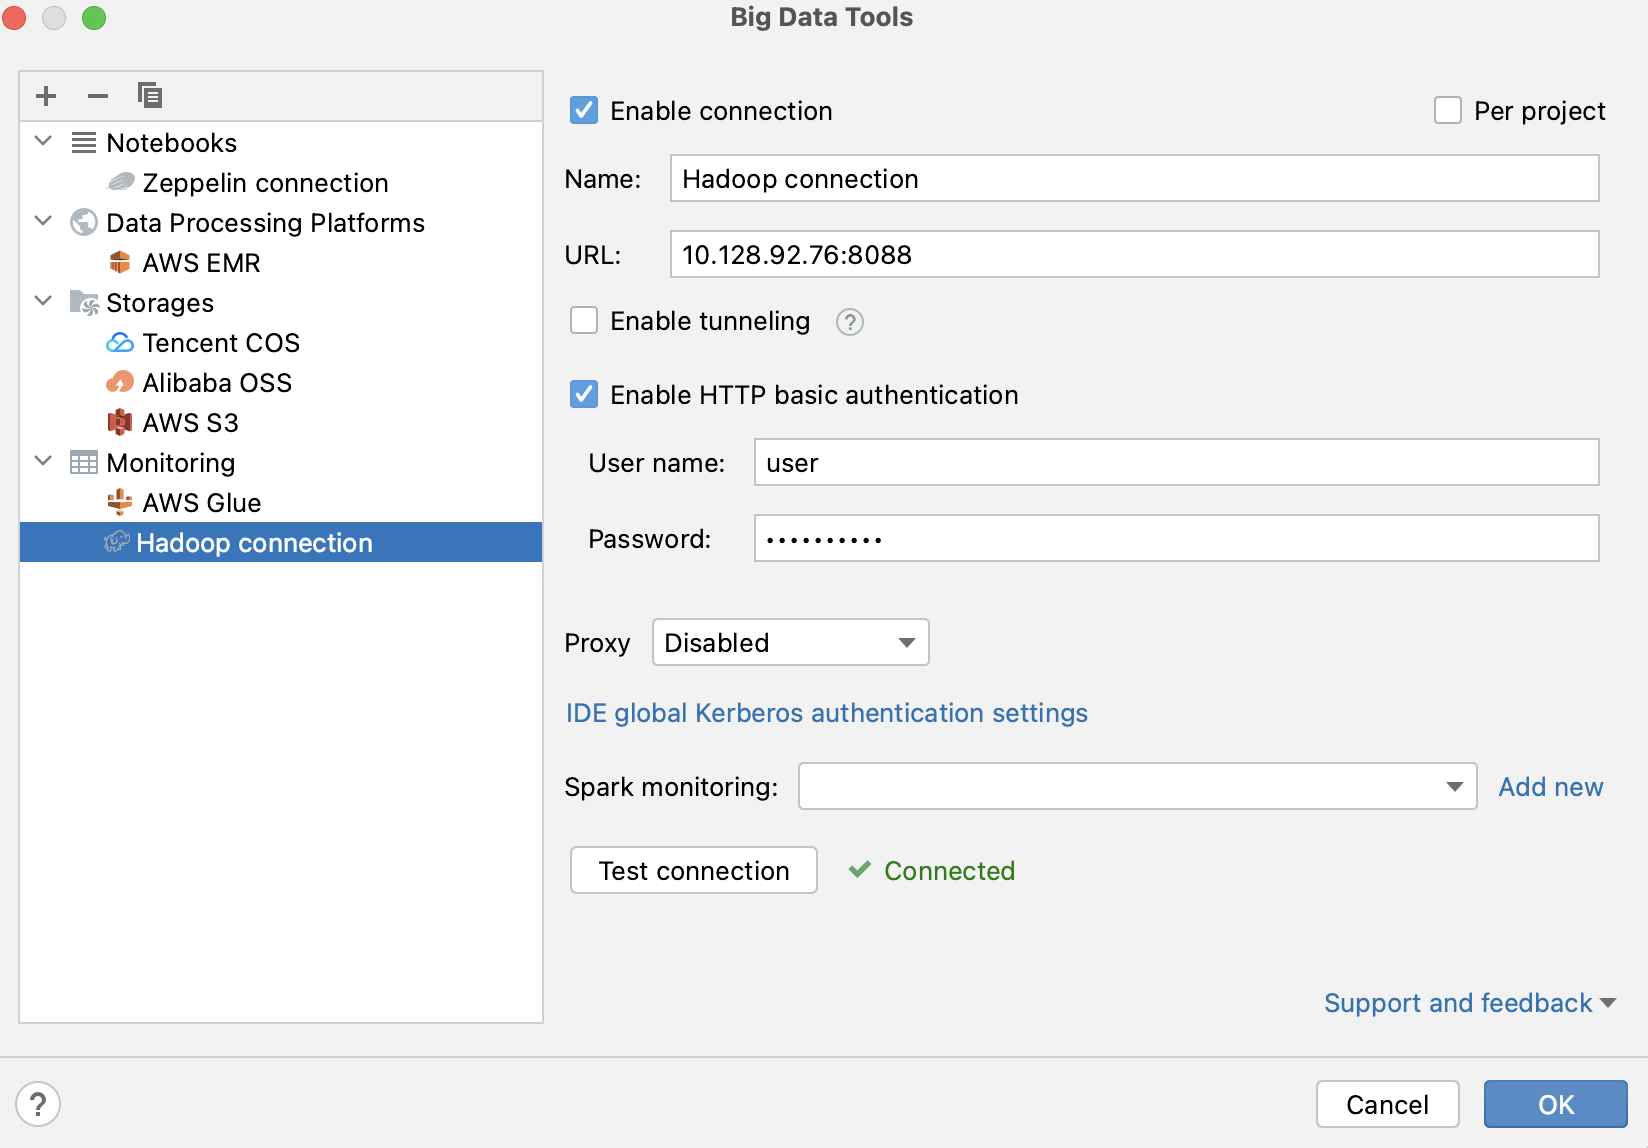Click the Notebooks list icon
Viewport: 1648px width, 1148px height.
point(84,143)
